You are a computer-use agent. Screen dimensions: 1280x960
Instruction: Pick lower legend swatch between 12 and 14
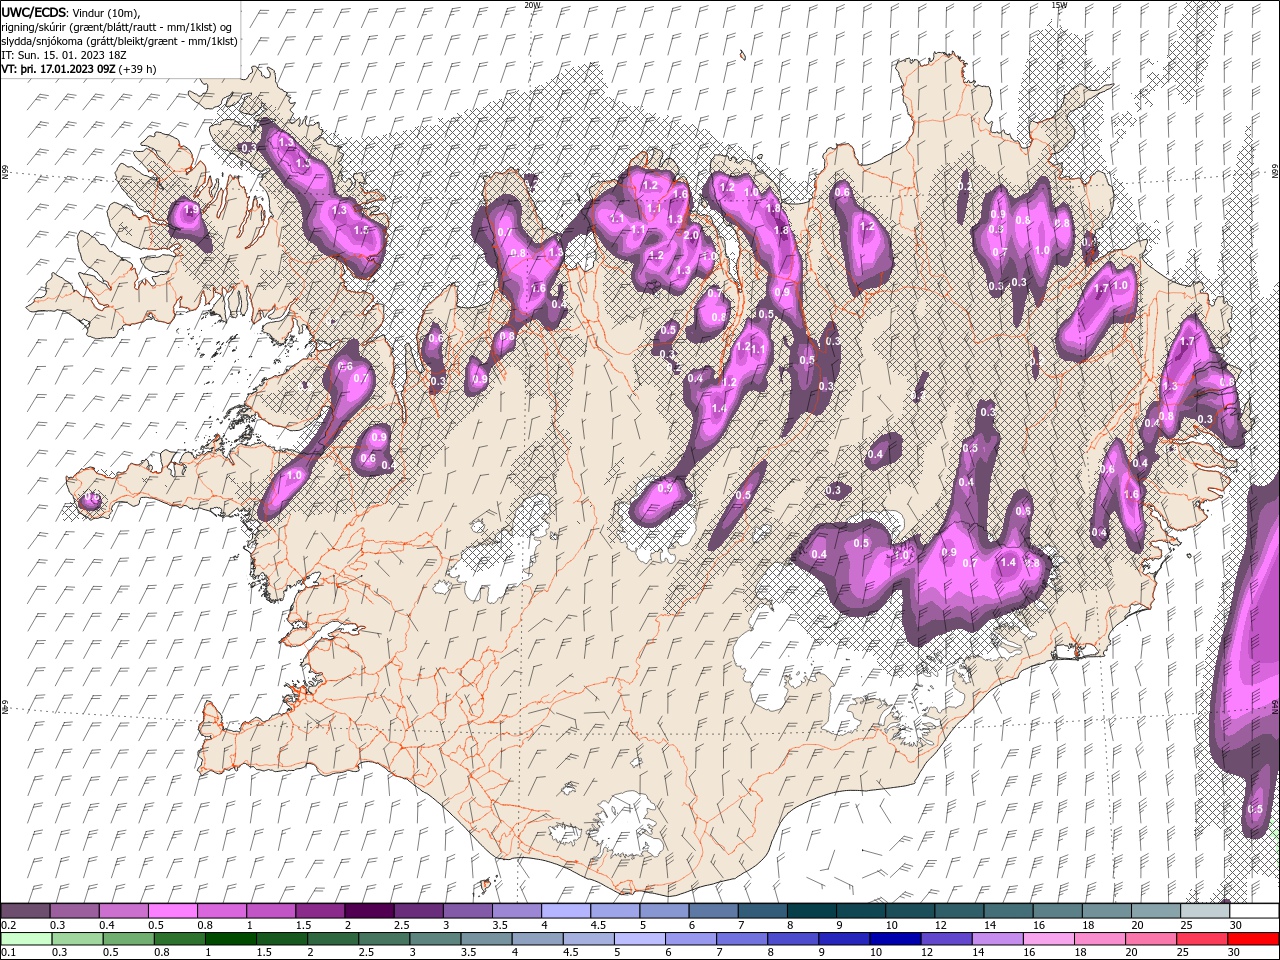click(x=946, y=939)
